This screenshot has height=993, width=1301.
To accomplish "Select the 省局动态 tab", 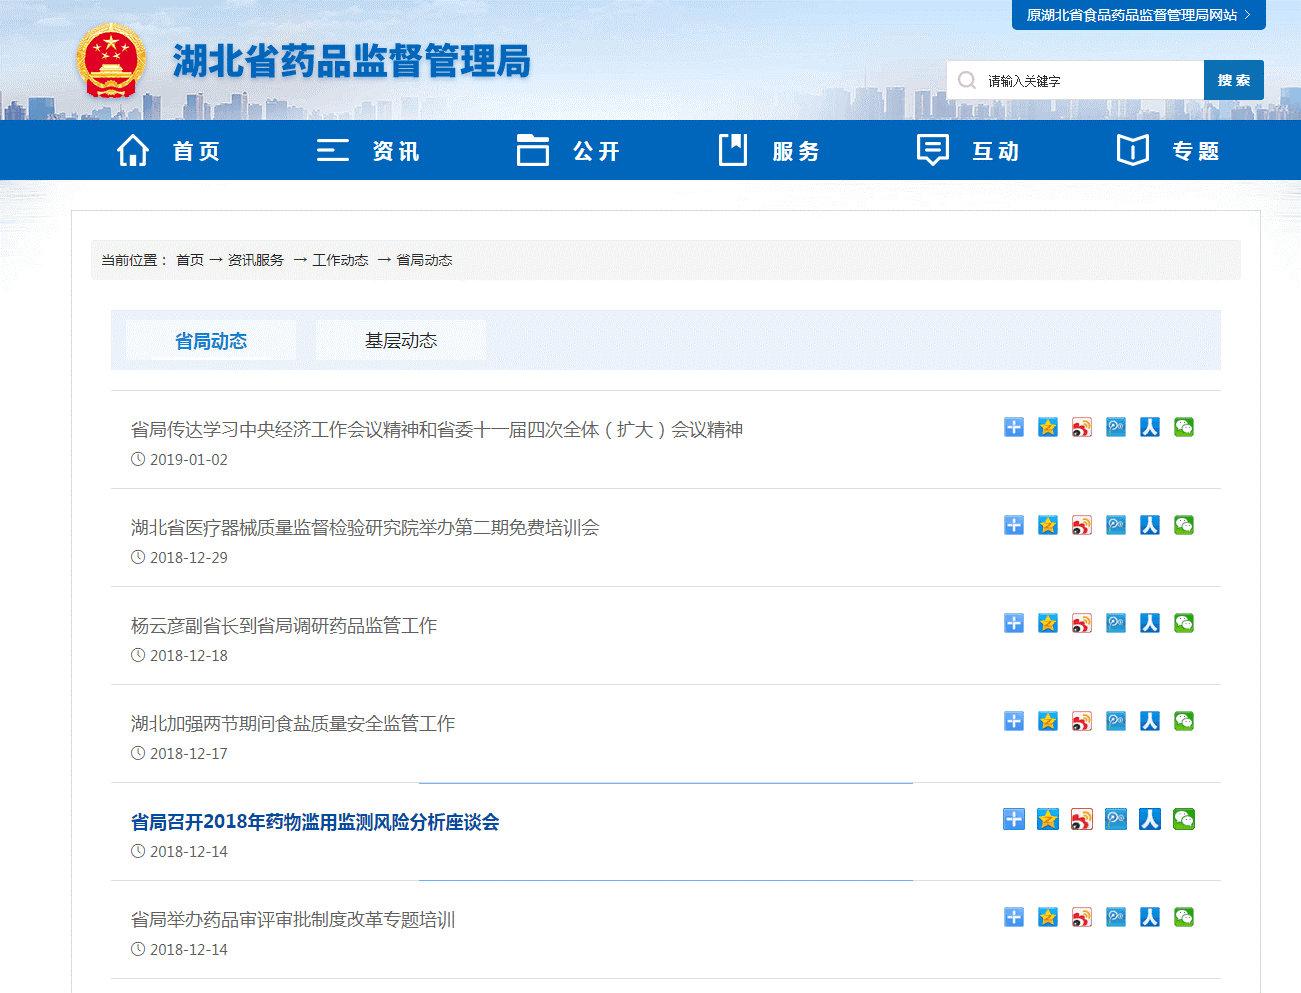I will click(210, 339).
